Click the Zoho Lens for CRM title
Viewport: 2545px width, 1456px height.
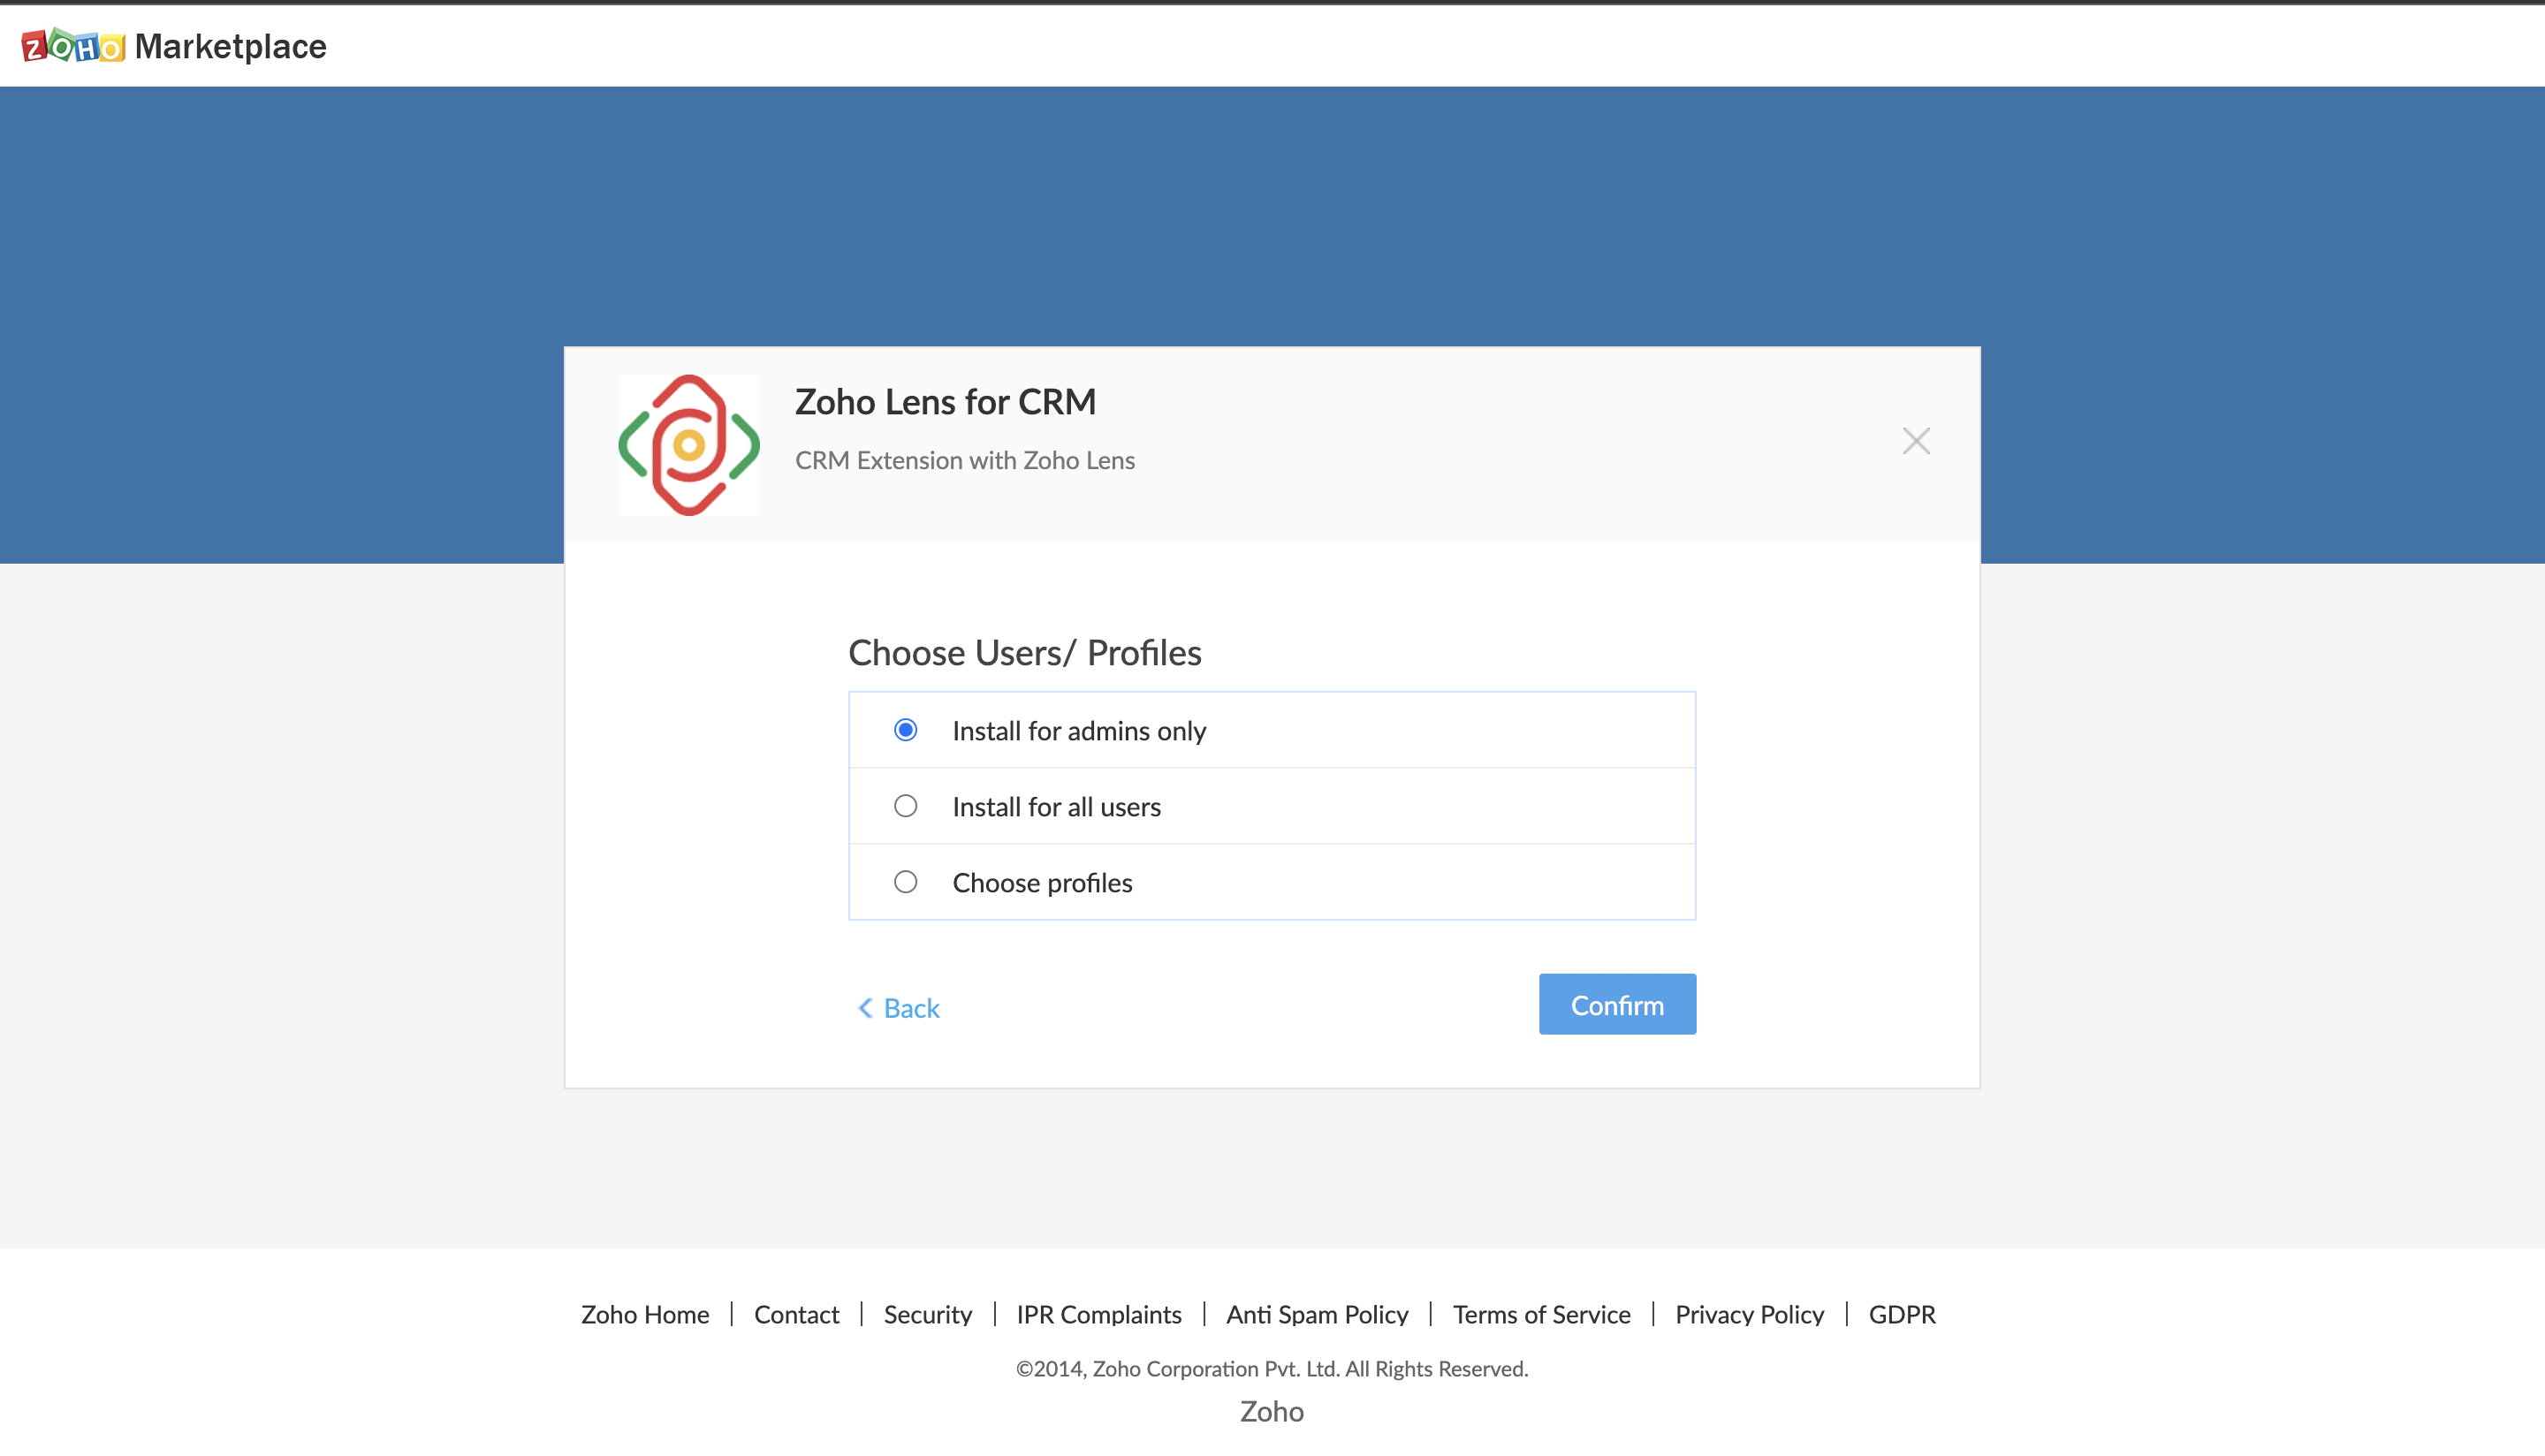945,402
